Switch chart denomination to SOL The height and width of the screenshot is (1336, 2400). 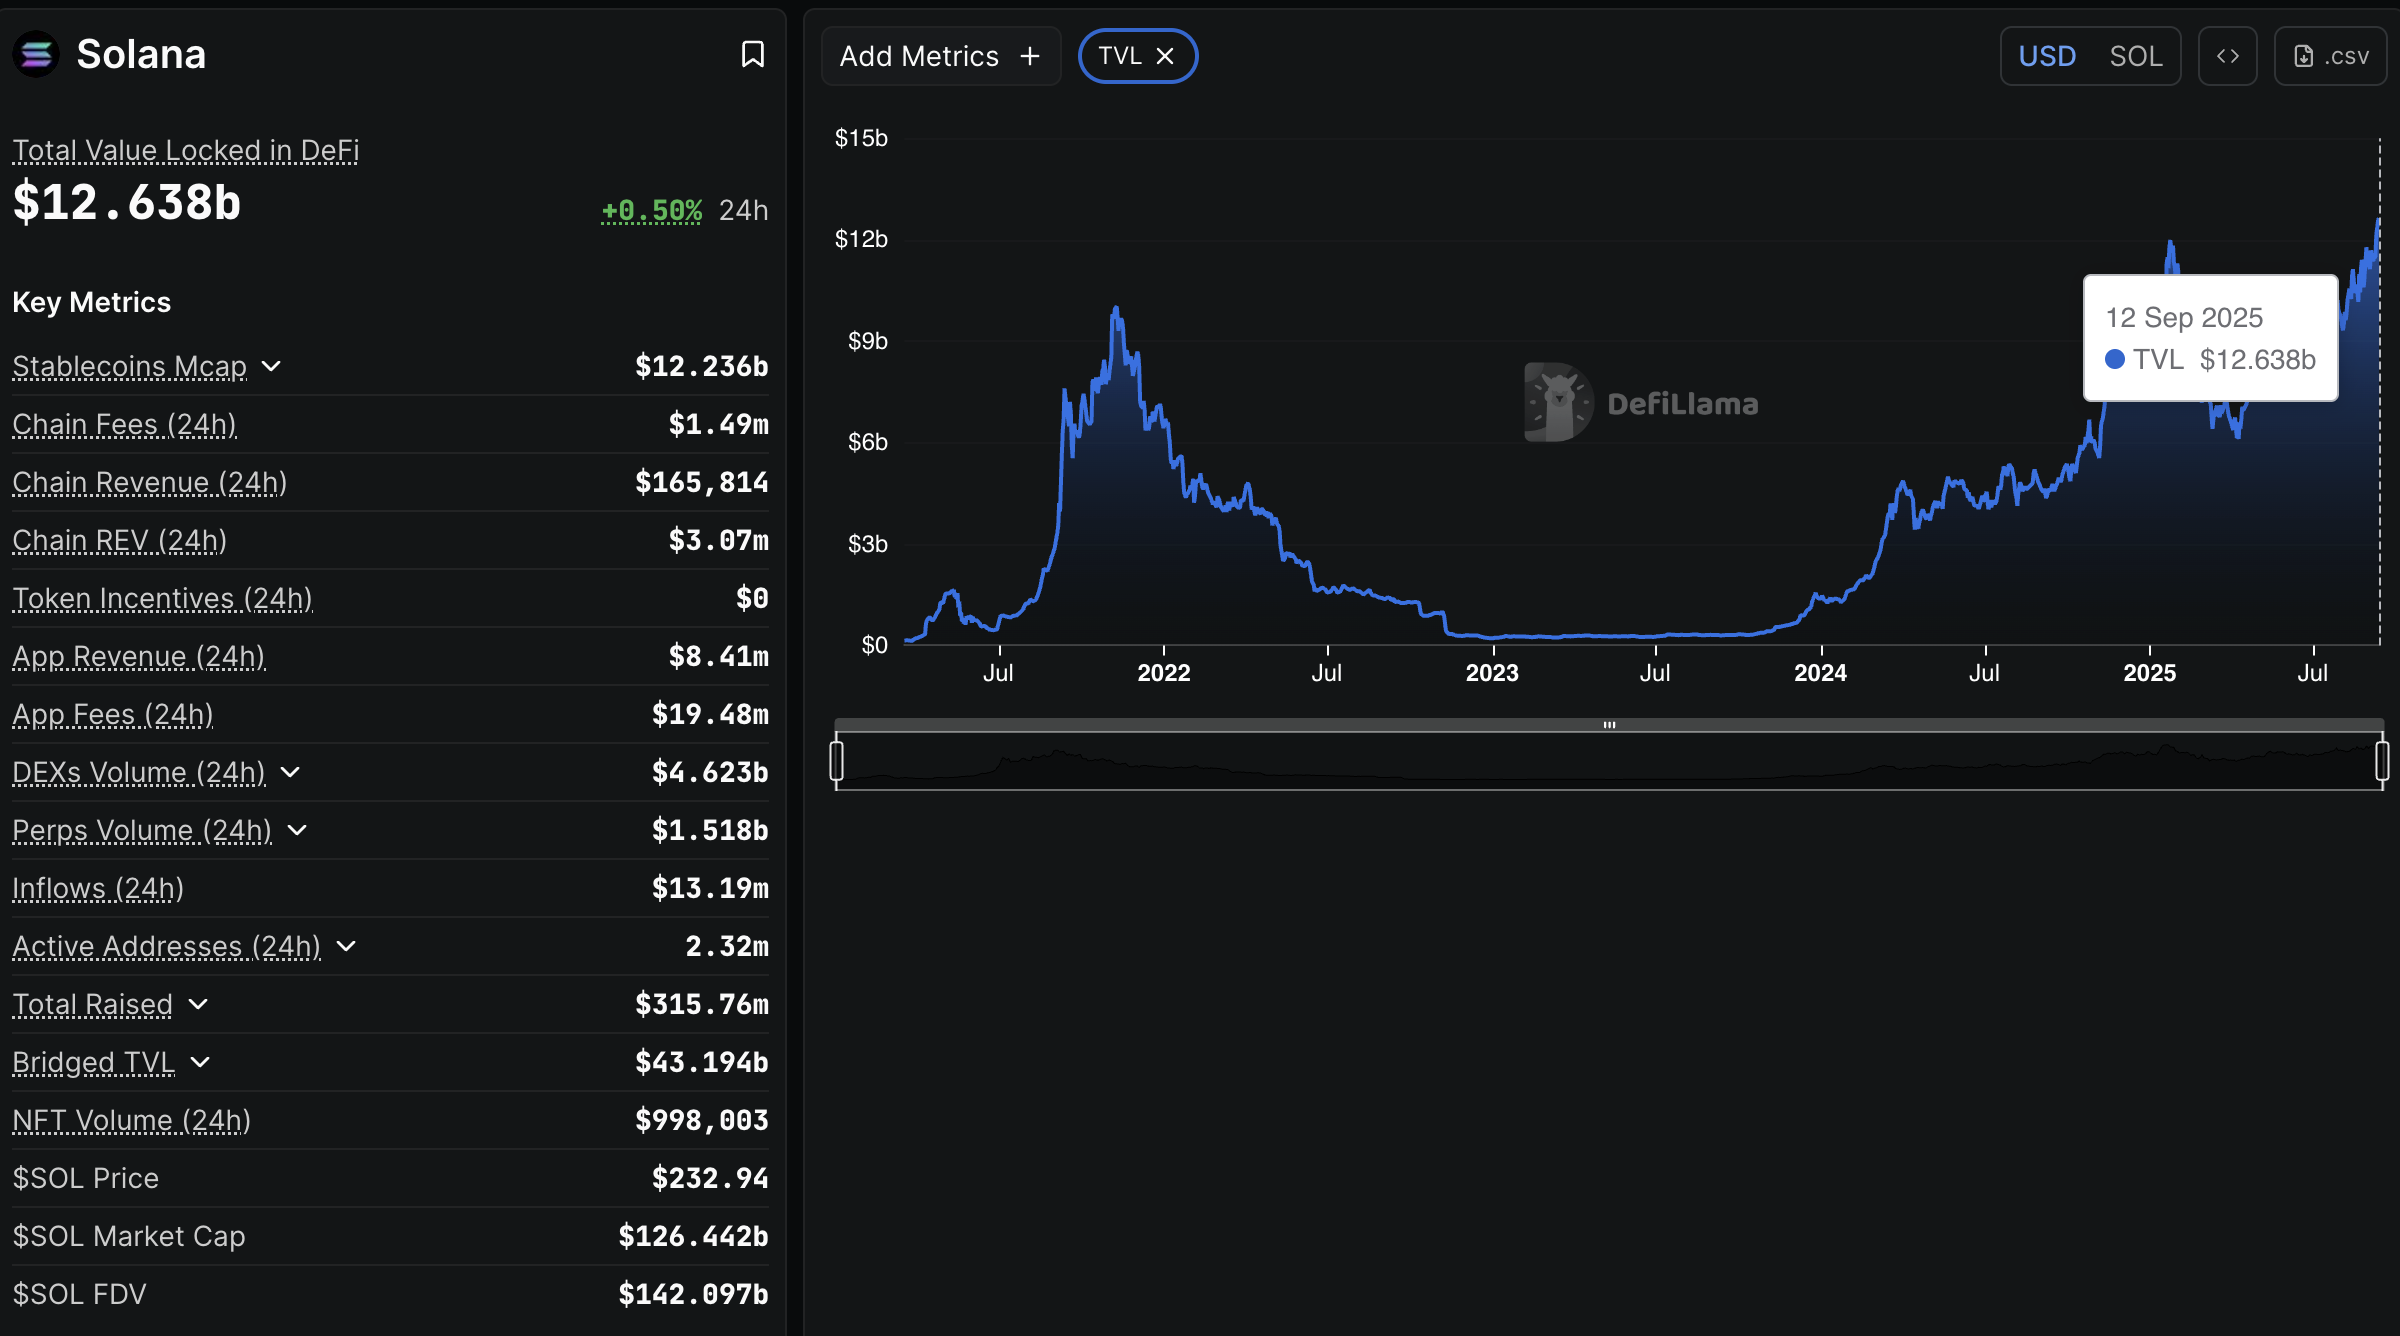coord(2135,56)
